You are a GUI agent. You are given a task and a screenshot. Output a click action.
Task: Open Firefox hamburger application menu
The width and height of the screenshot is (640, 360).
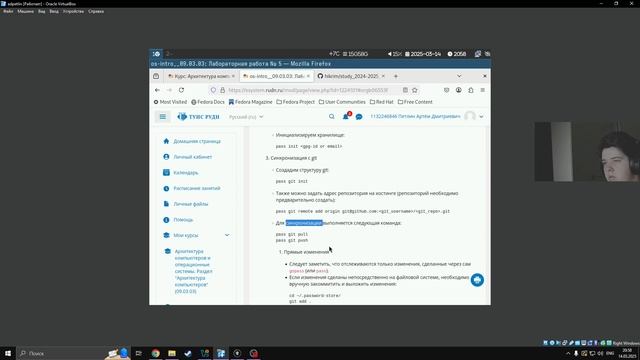(x=482, y=90)
